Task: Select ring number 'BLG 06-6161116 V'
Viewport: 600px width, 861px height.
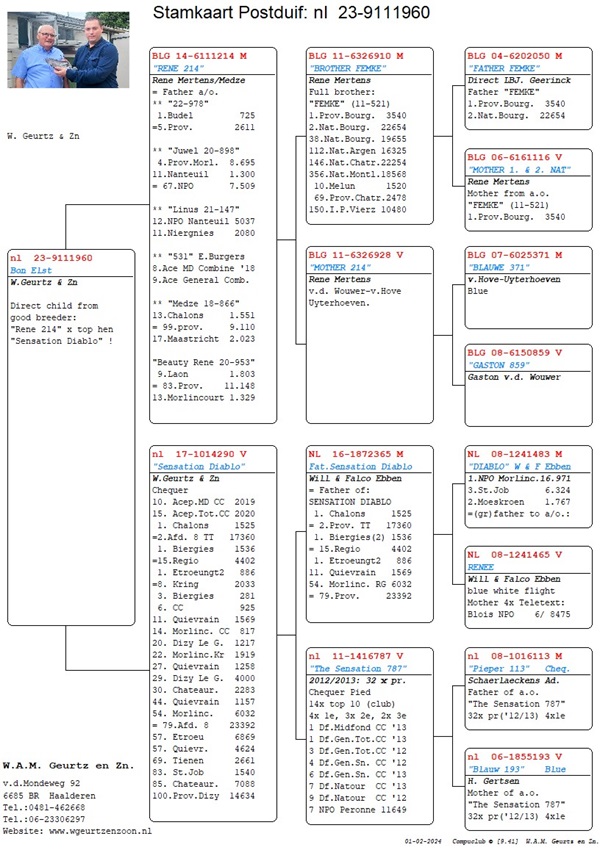Action: coord(514,157)
